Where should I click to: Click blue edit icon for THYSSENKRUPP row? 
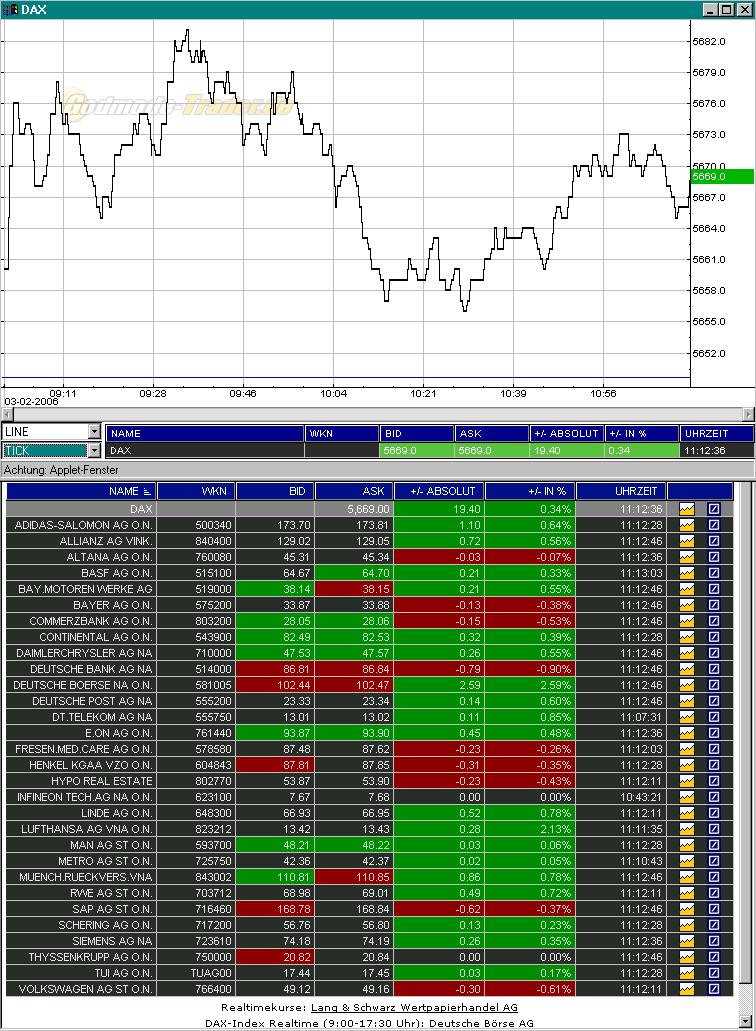click(714, 957)
